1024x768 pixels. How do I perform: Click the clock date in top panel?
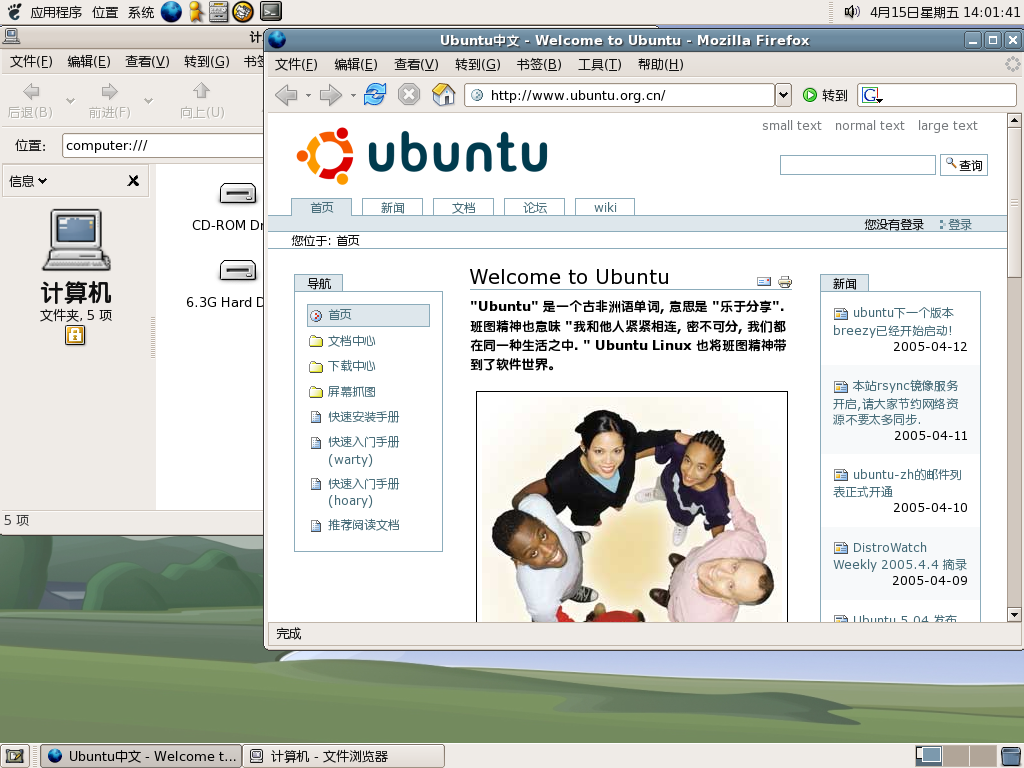945,12
